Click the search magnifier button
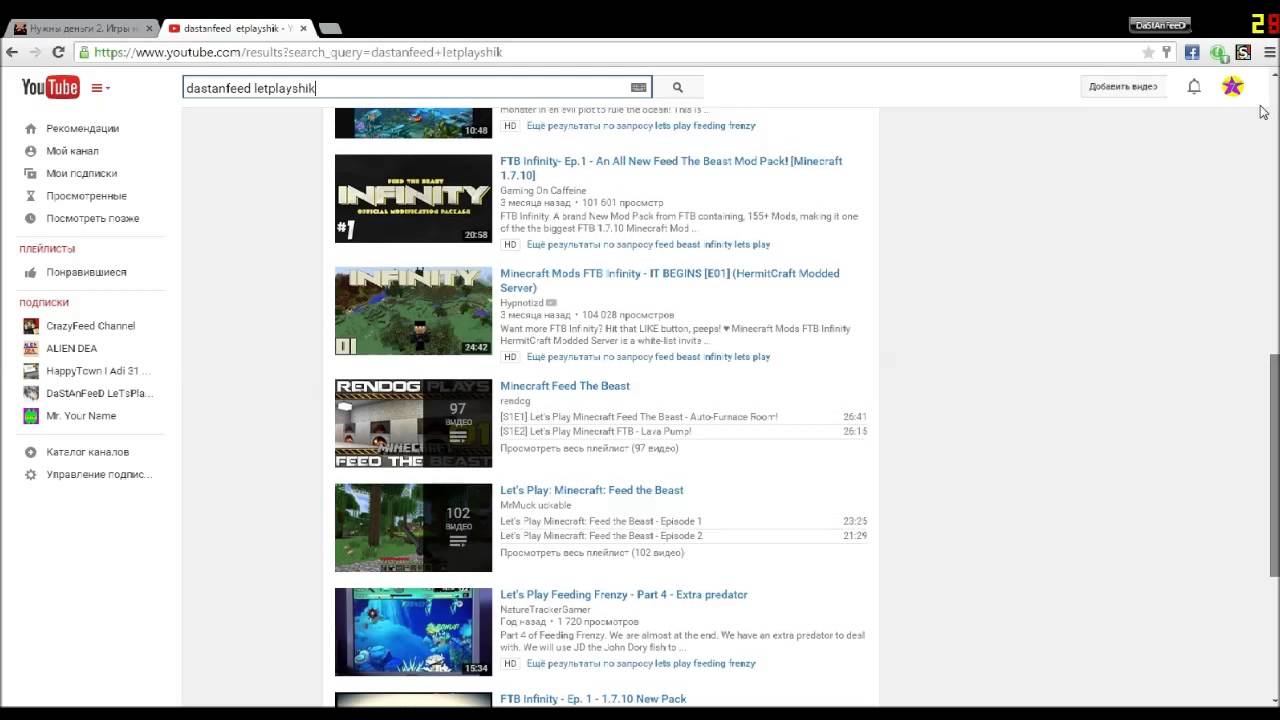Image resolution: width=1280 pixels, height=720 pixels. click(677, 88)
